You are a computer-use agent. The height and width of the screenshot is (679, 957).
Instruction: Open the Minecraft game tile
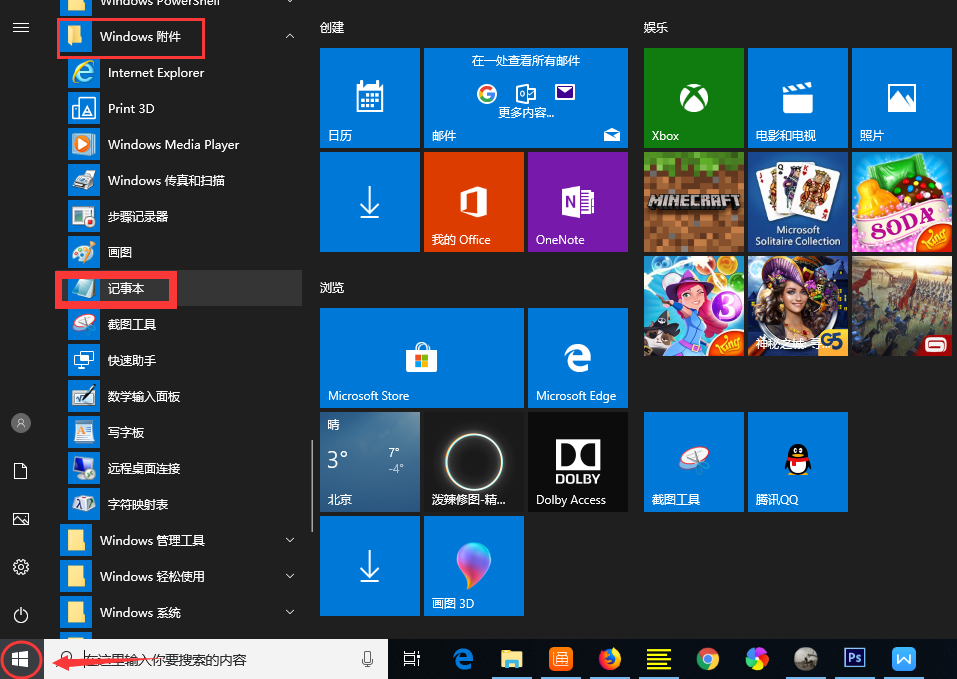[x=693, y=201]
